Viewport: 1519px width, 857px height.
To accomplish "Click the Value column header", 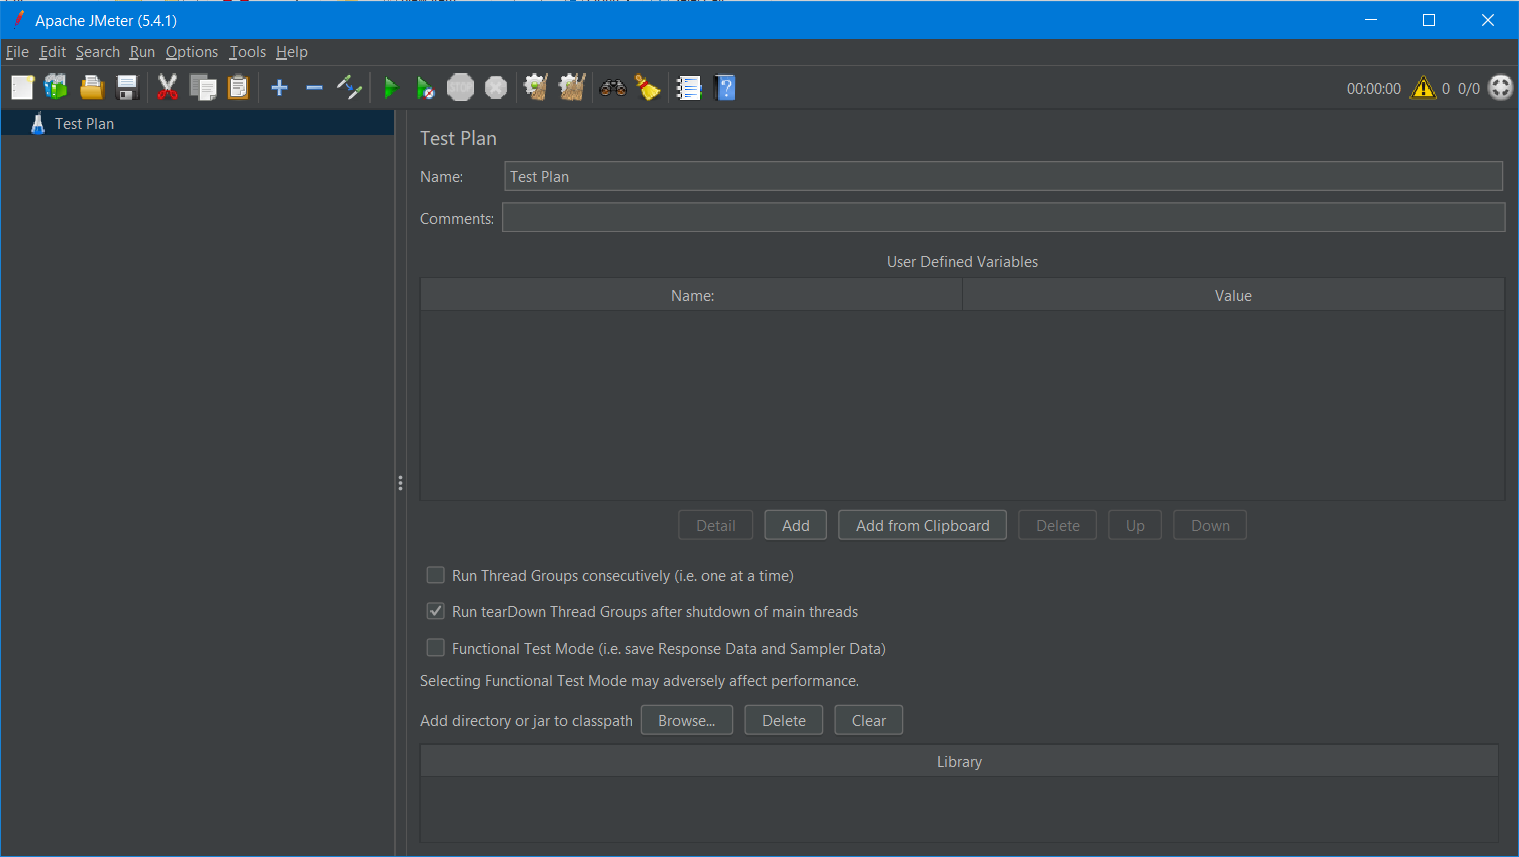I will (1233, 295).
